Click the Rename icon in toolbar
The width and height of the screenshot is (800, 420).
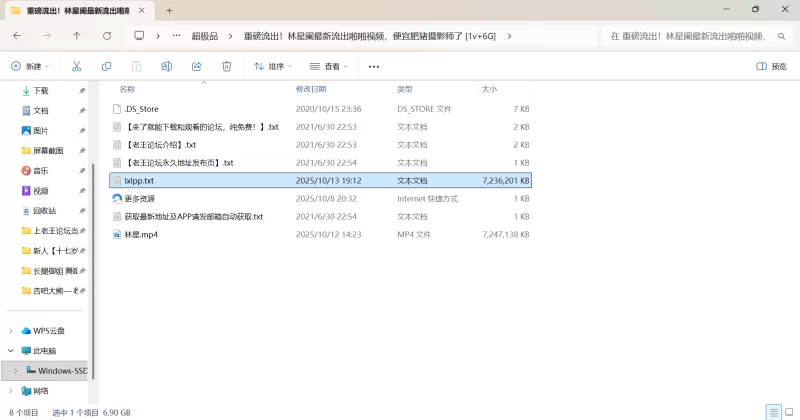coord(167,66)
